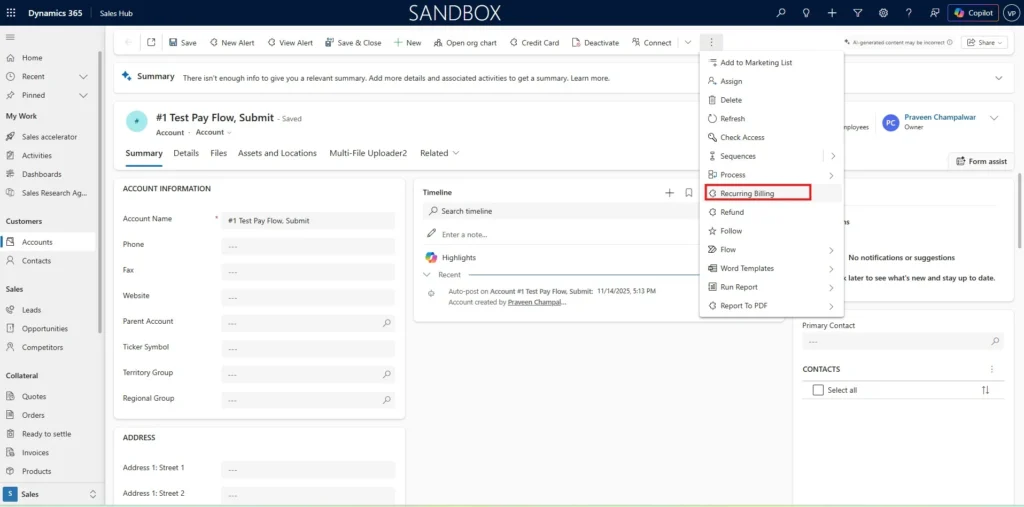The width and height of the screenshot is (1024, 507).
Task: Open Form assist button
Action: (x=981, y=161)
